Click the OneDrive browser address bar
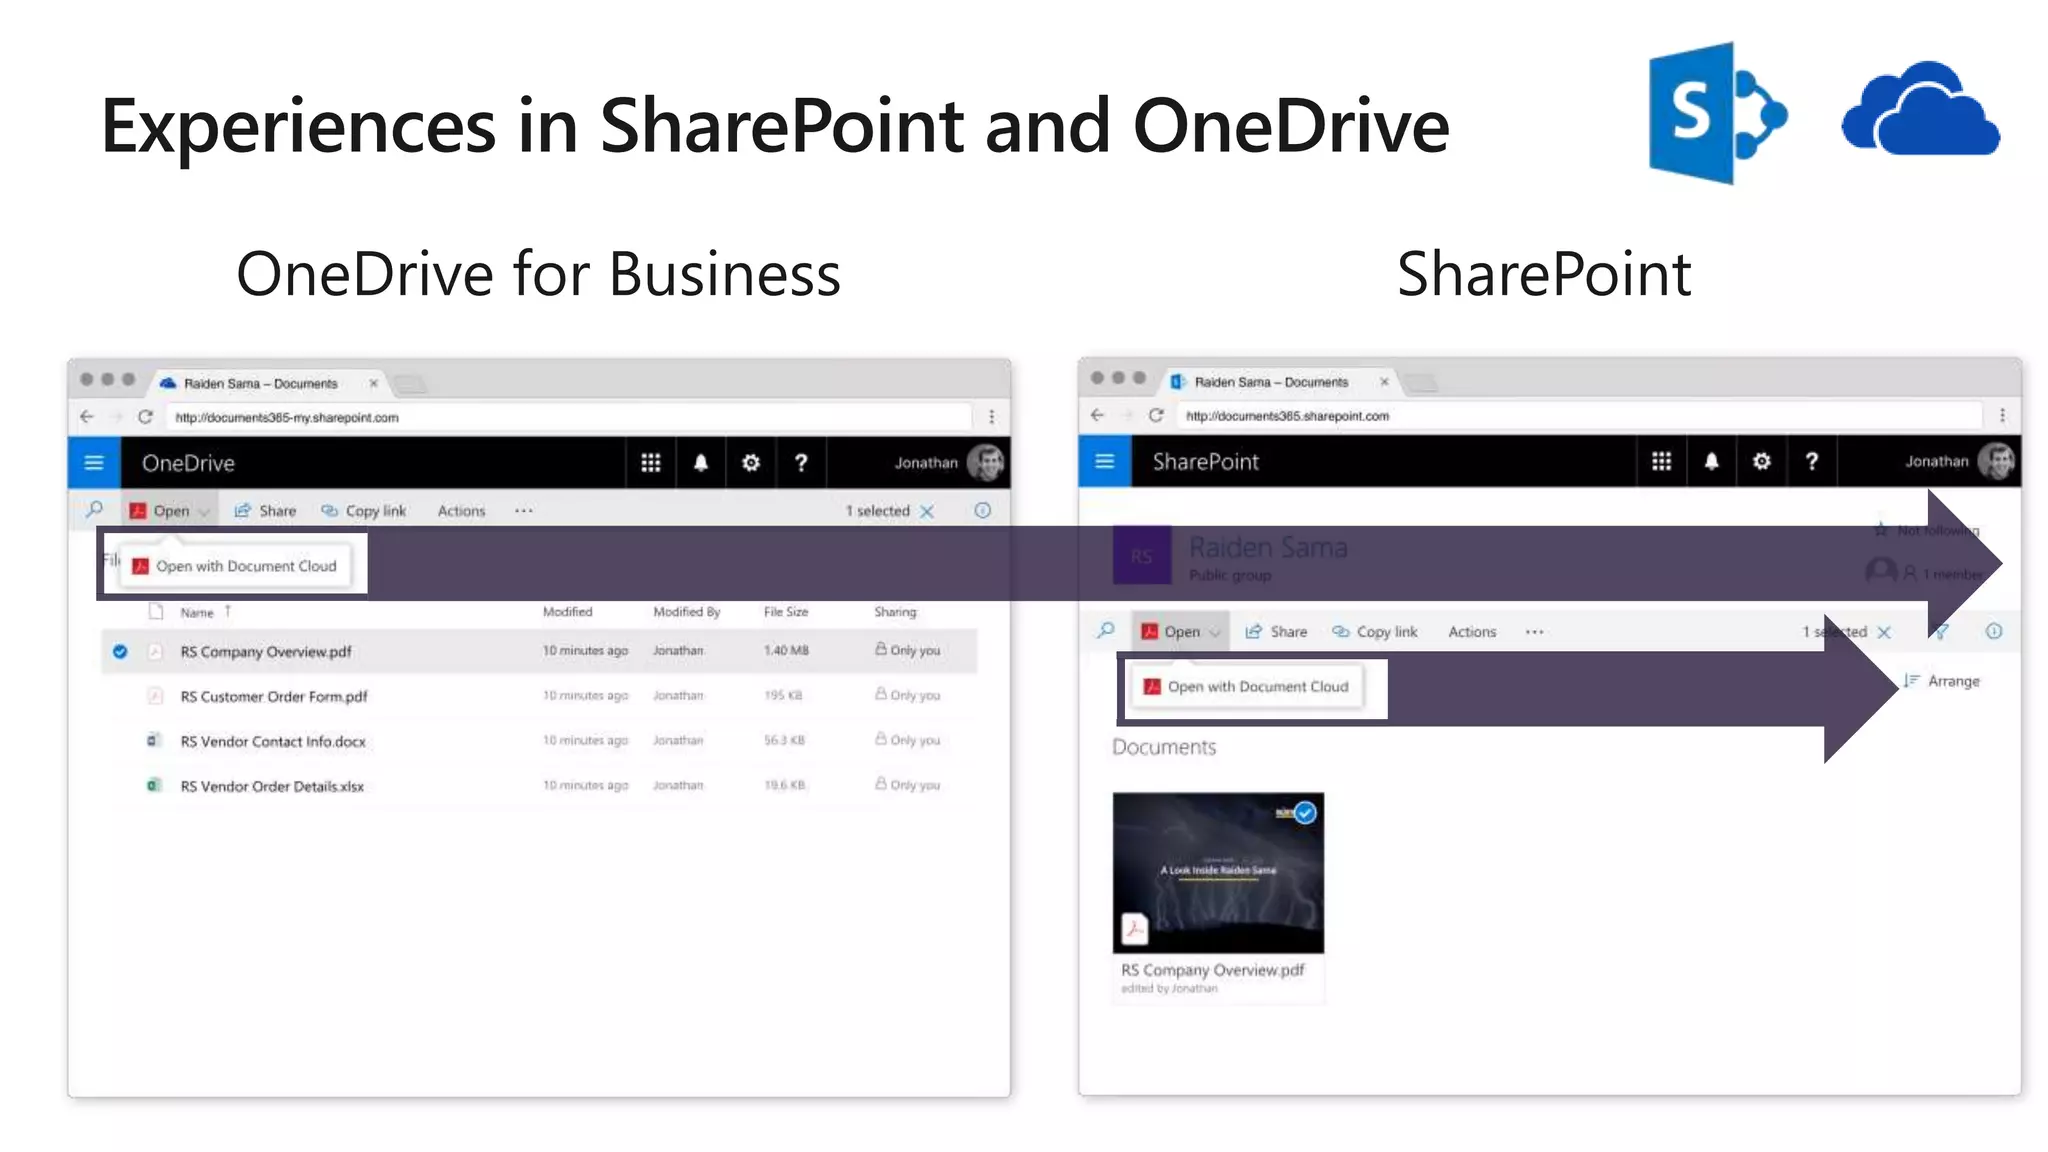Image resolution: width=2048 pixels, height=1152 pixels. [x=570, y=417]
